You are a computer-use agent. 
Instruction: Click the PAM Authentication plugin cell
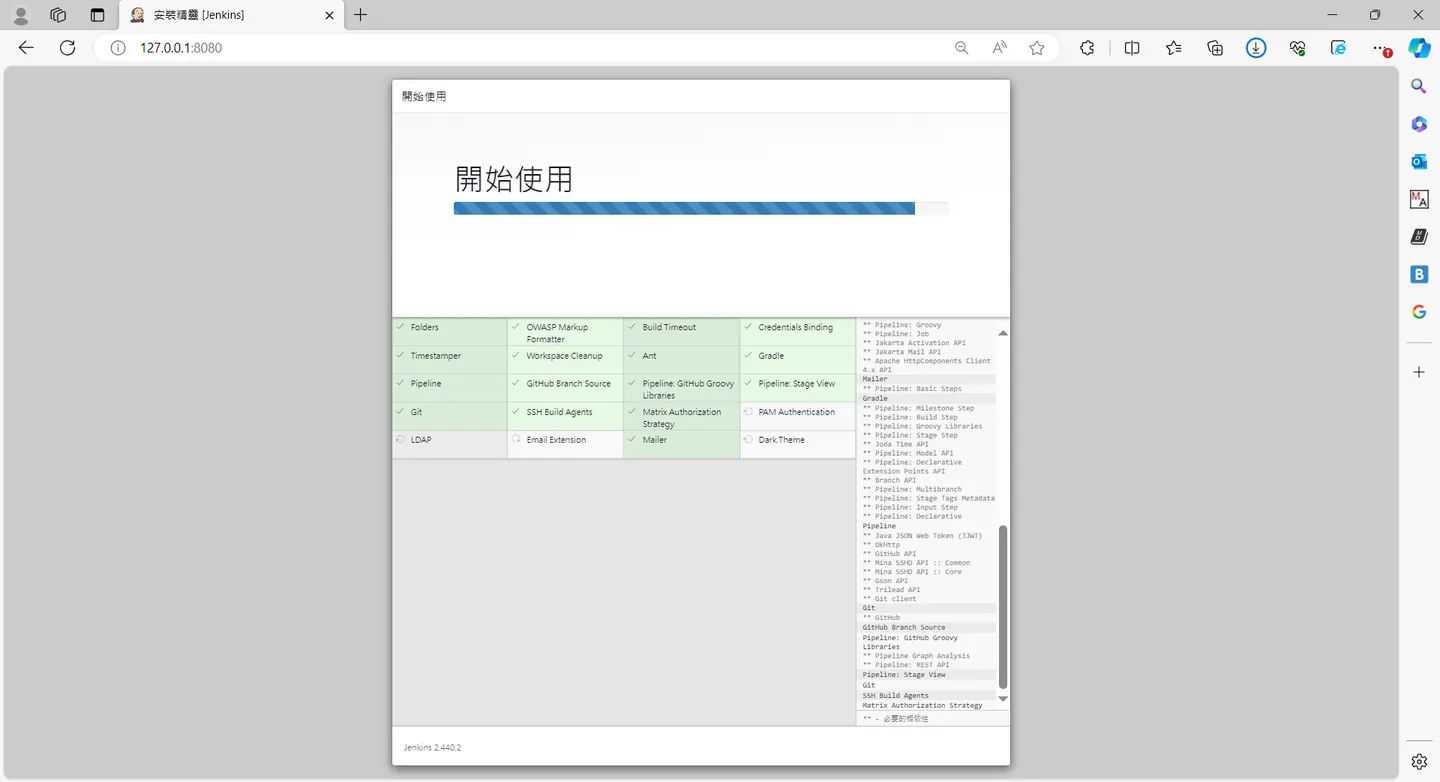pos(797,416)
